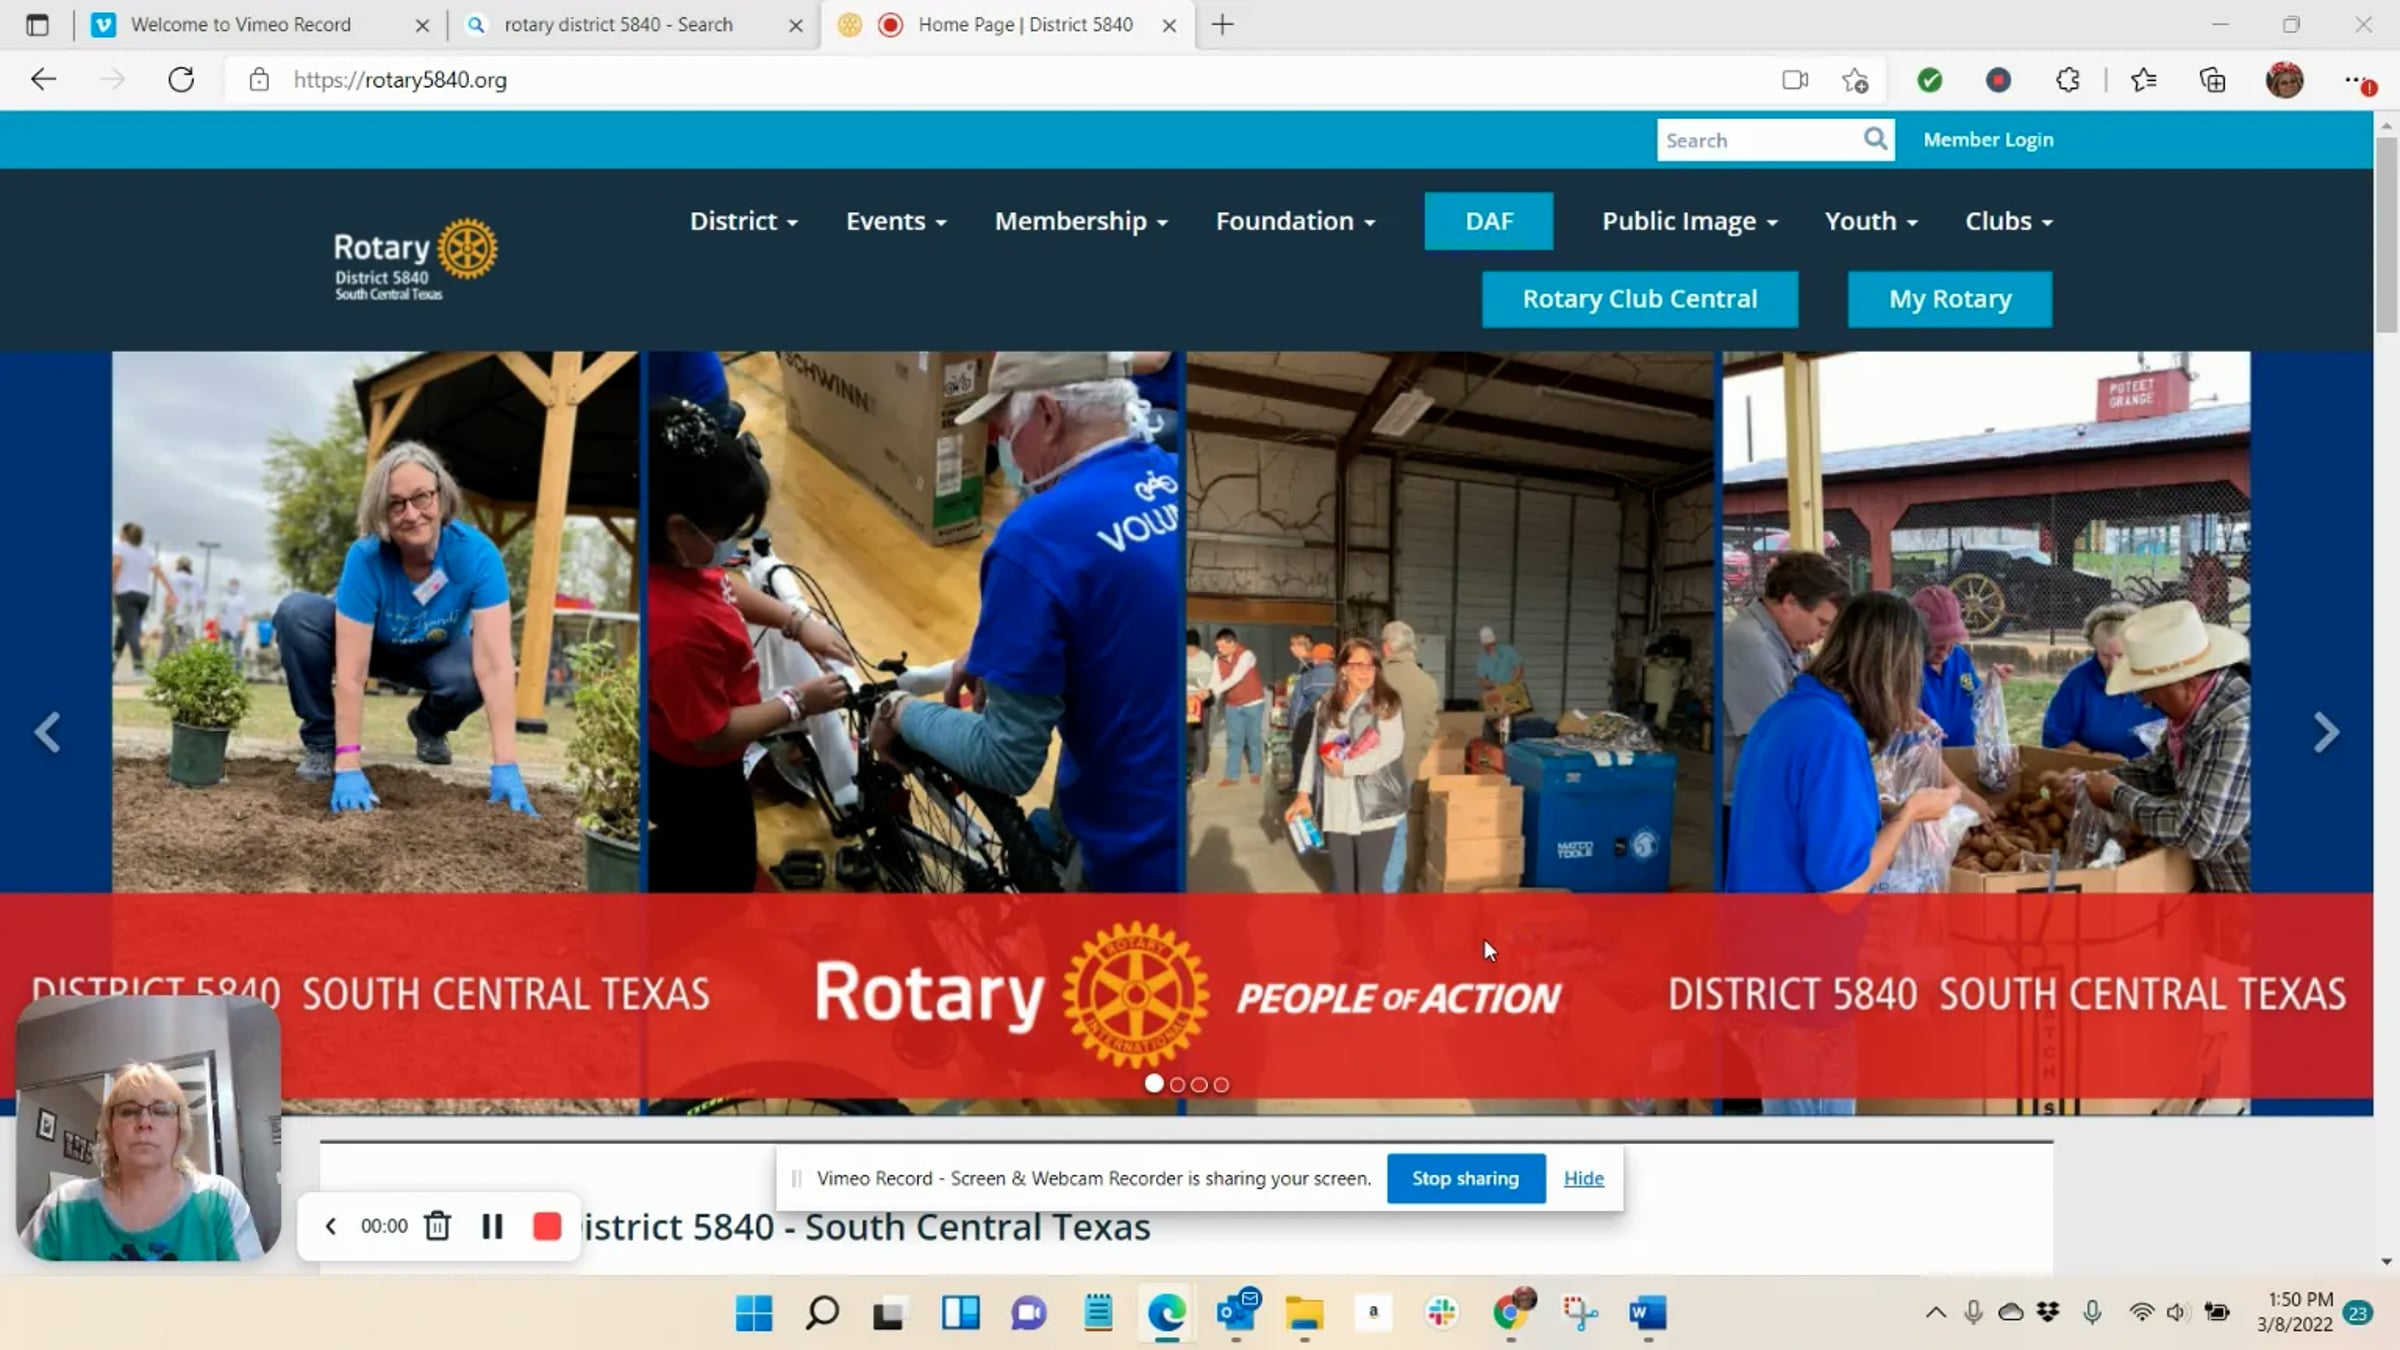
Task: Expand the Public Image menu
Action: [1690, 221]
